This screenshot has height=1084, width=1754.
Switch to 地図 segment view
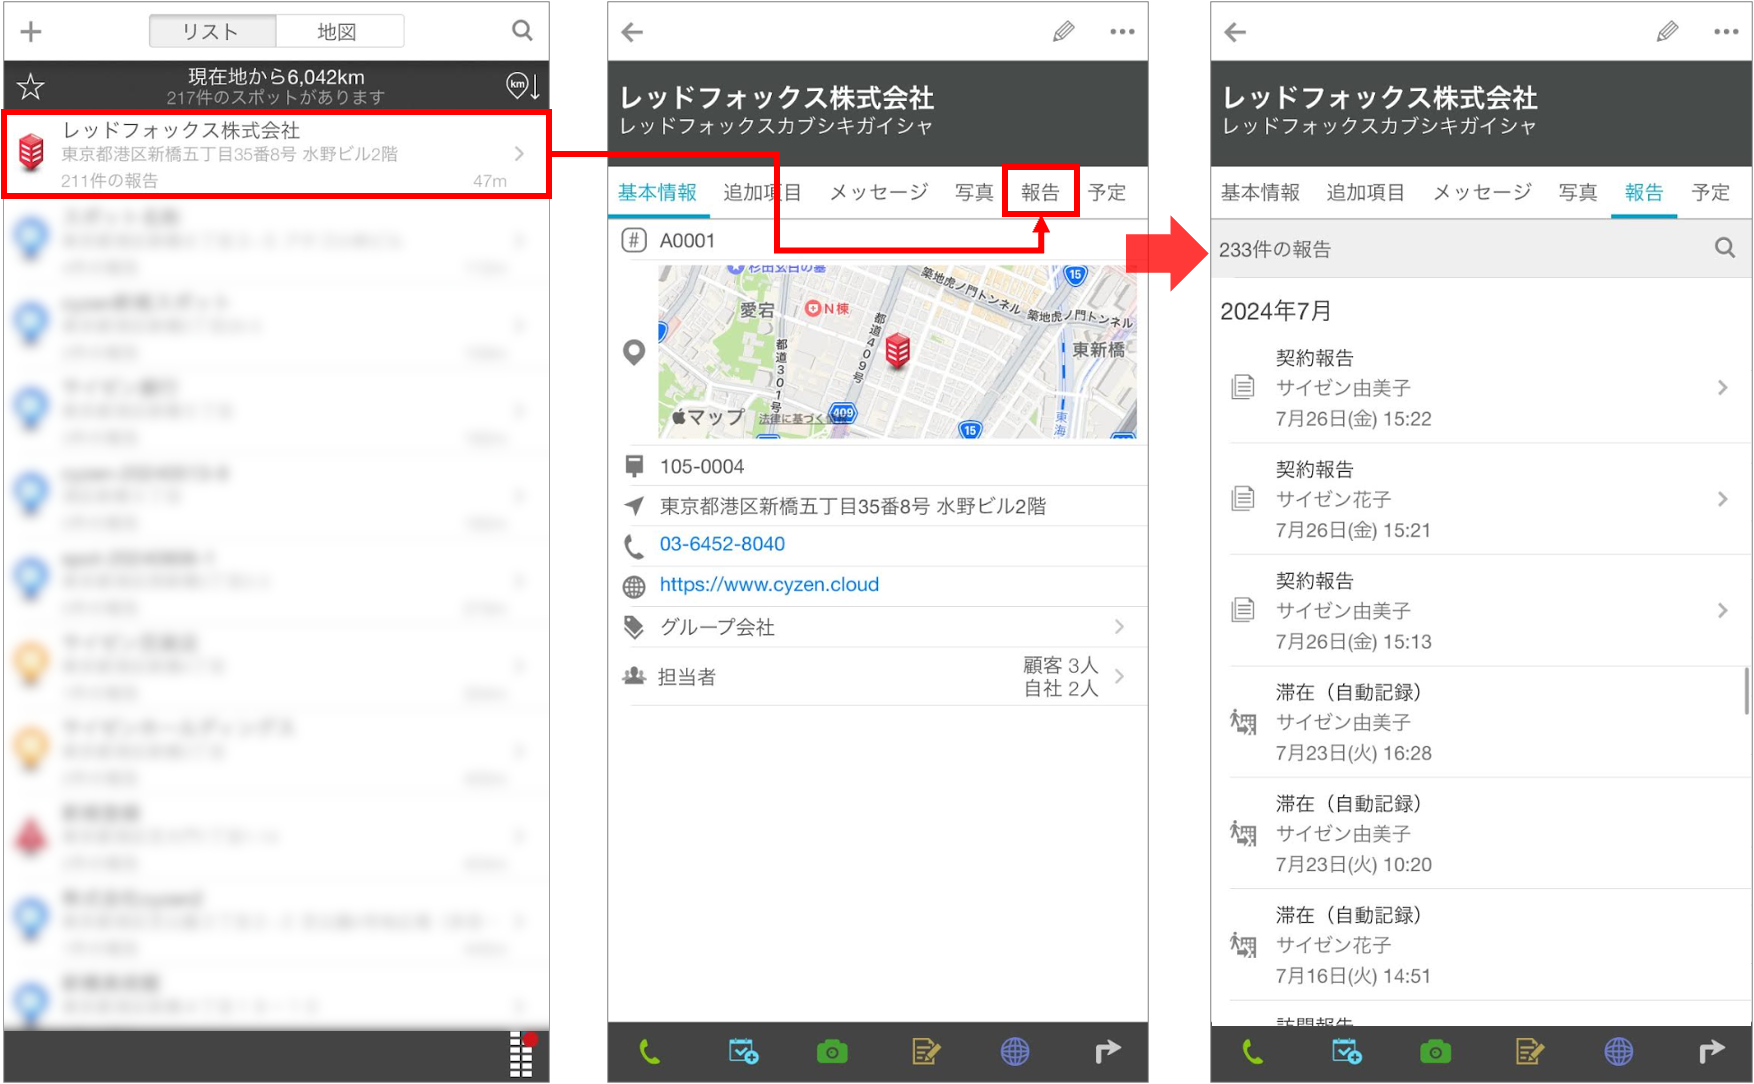[x=339, y=31]
